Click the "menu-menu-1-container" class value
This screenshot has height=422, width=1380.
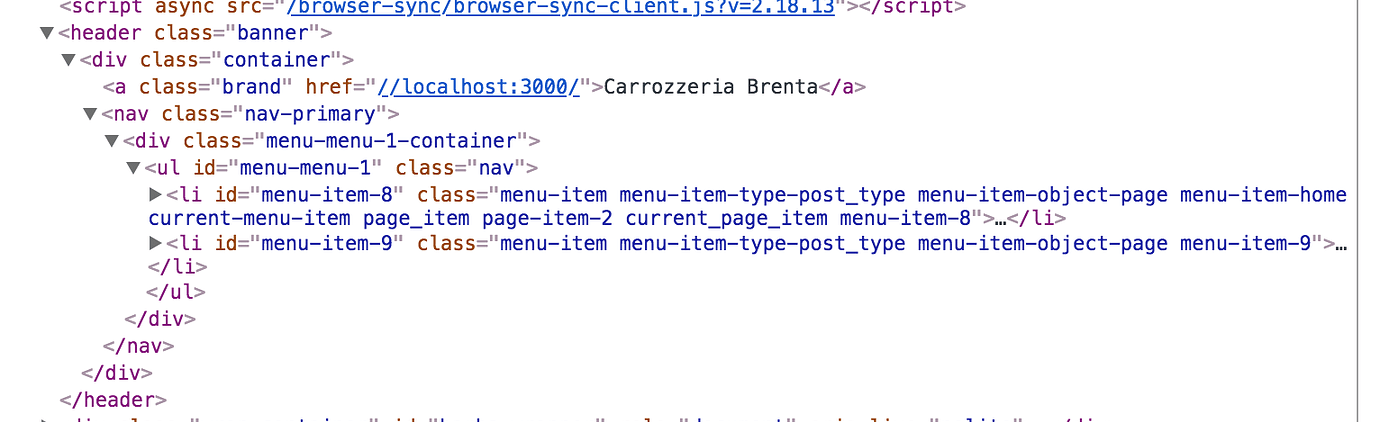(x=389, y=140)
